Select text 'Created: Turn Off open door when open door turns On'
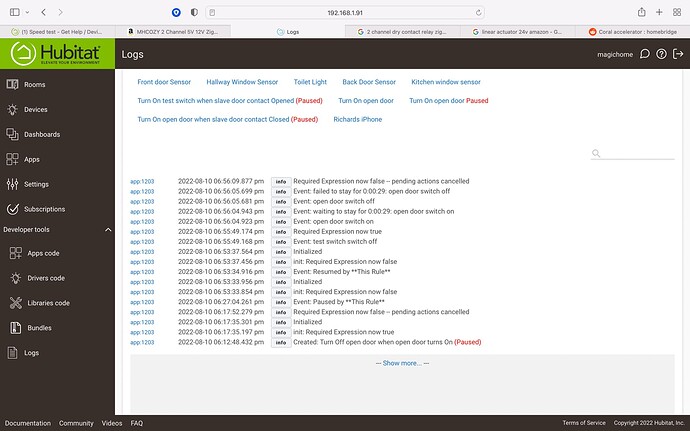The image size is (690, 431). [x=373, y=342]
